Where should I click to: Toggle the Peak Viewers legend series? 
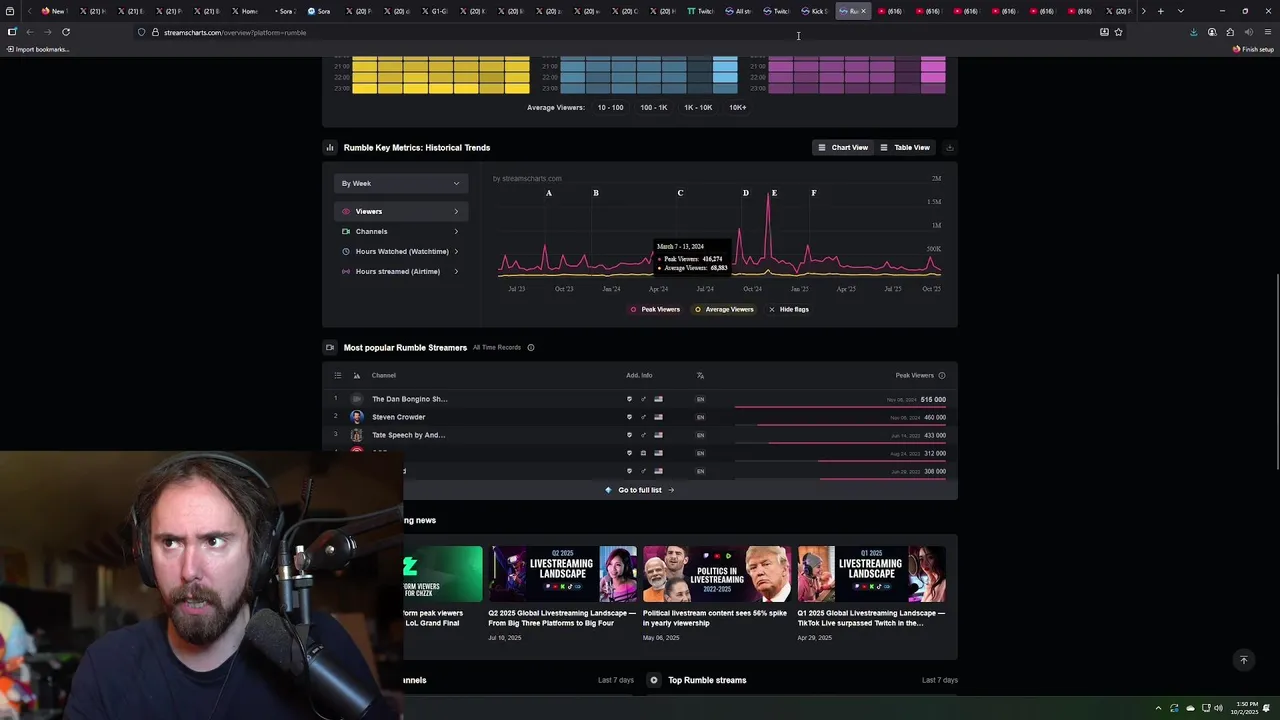click(655, 310)
